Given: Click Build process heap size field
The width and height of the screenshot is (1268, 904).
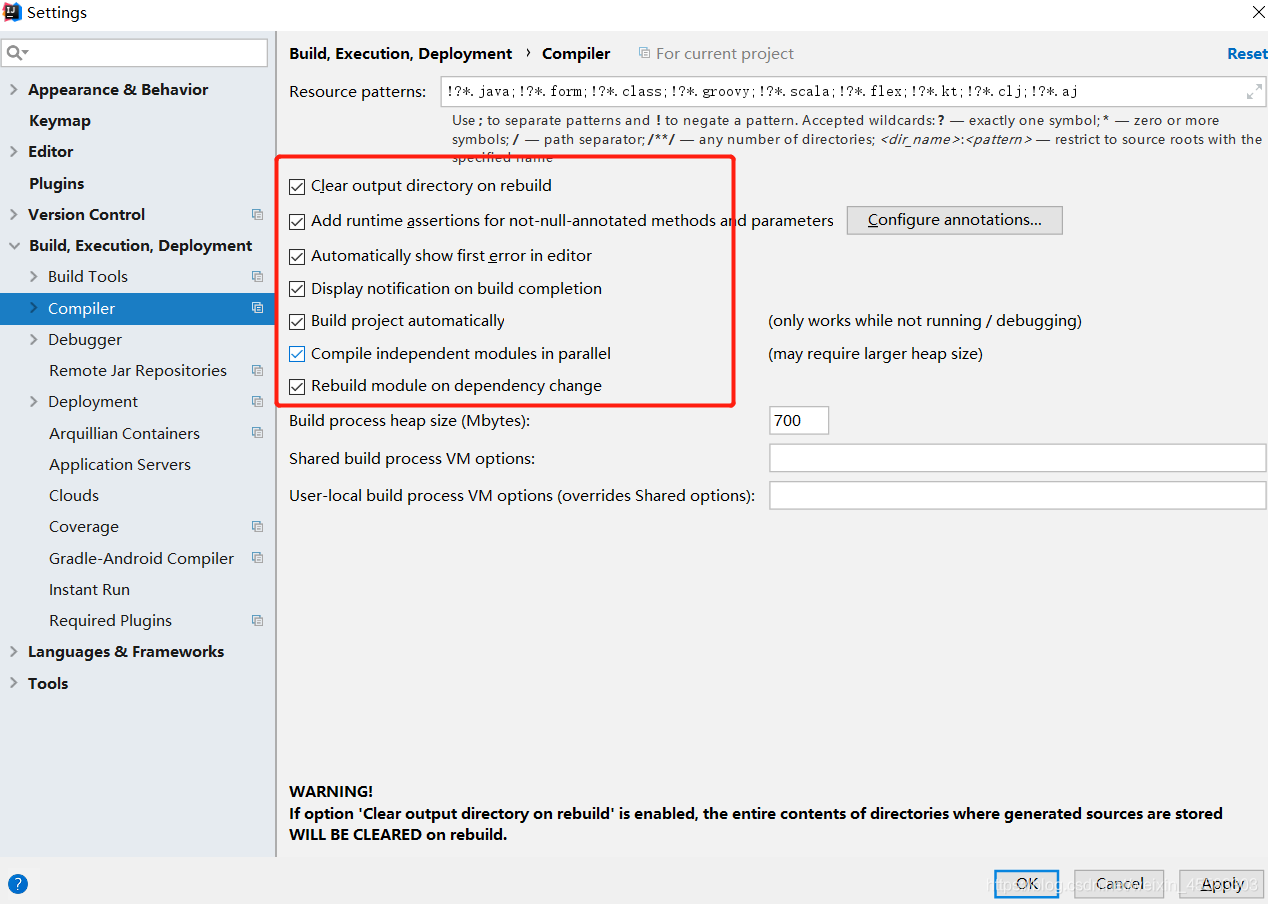Looking at the screenshot, I should coord(799,420).
